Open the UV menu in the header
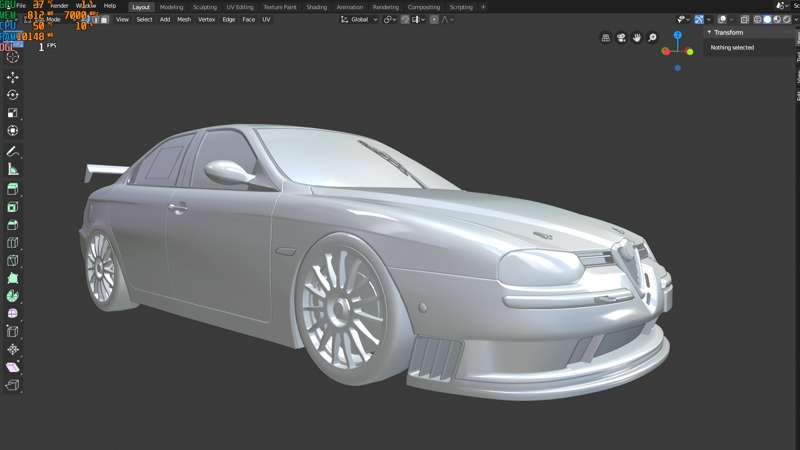The image size is (800, 450). pos(266,19)
